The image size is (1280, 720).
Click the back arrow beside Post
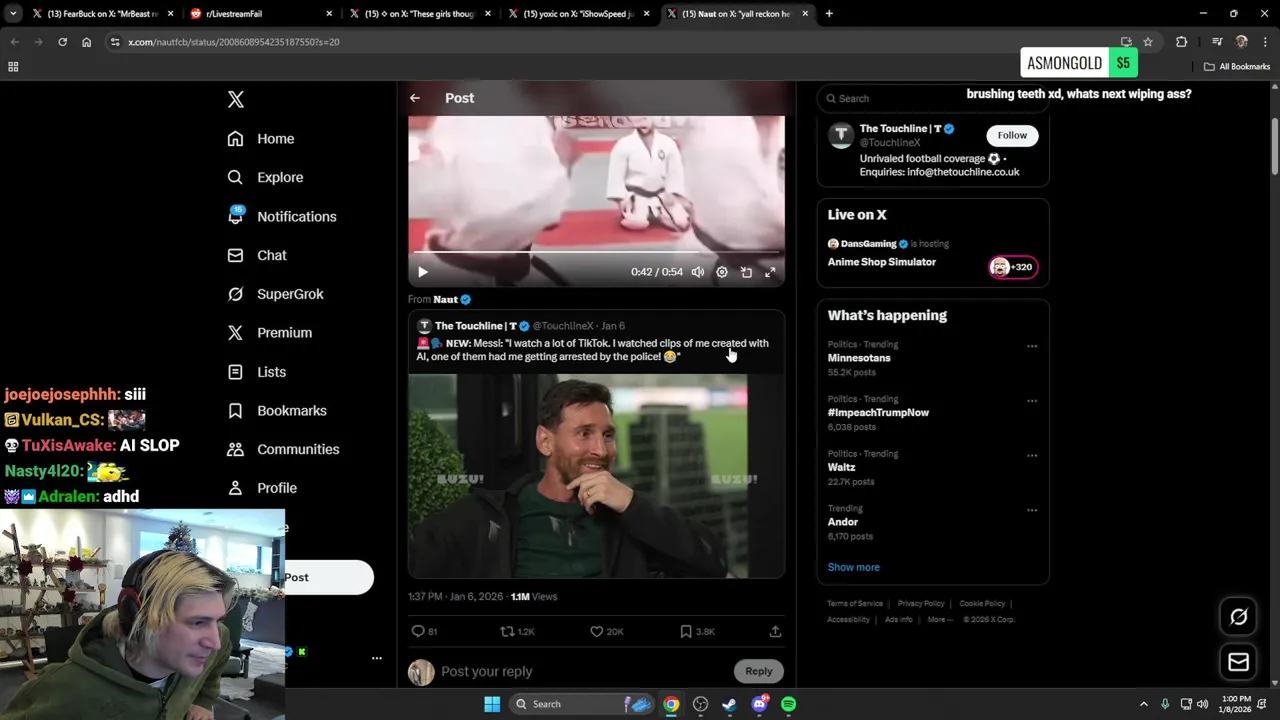pos(415,98)
